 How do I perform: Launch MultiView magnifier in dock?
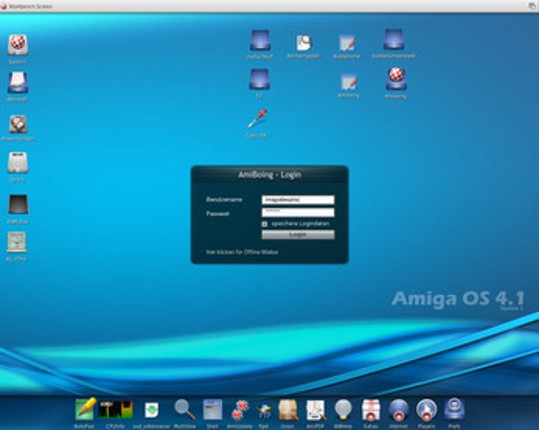184,409
